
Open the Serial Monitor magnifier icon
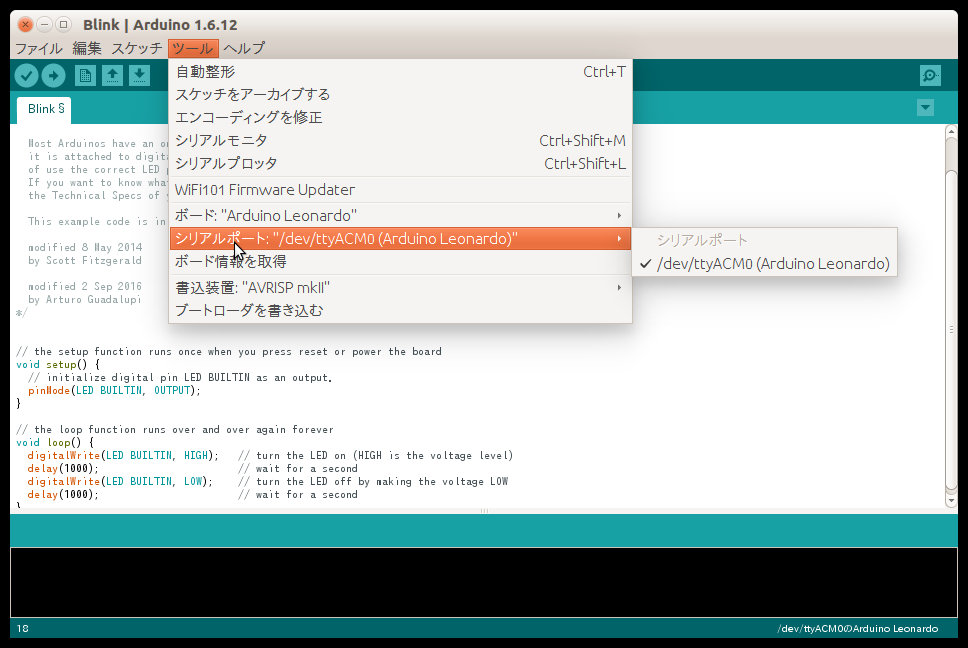pyautogui.click(x=930, y=76)
